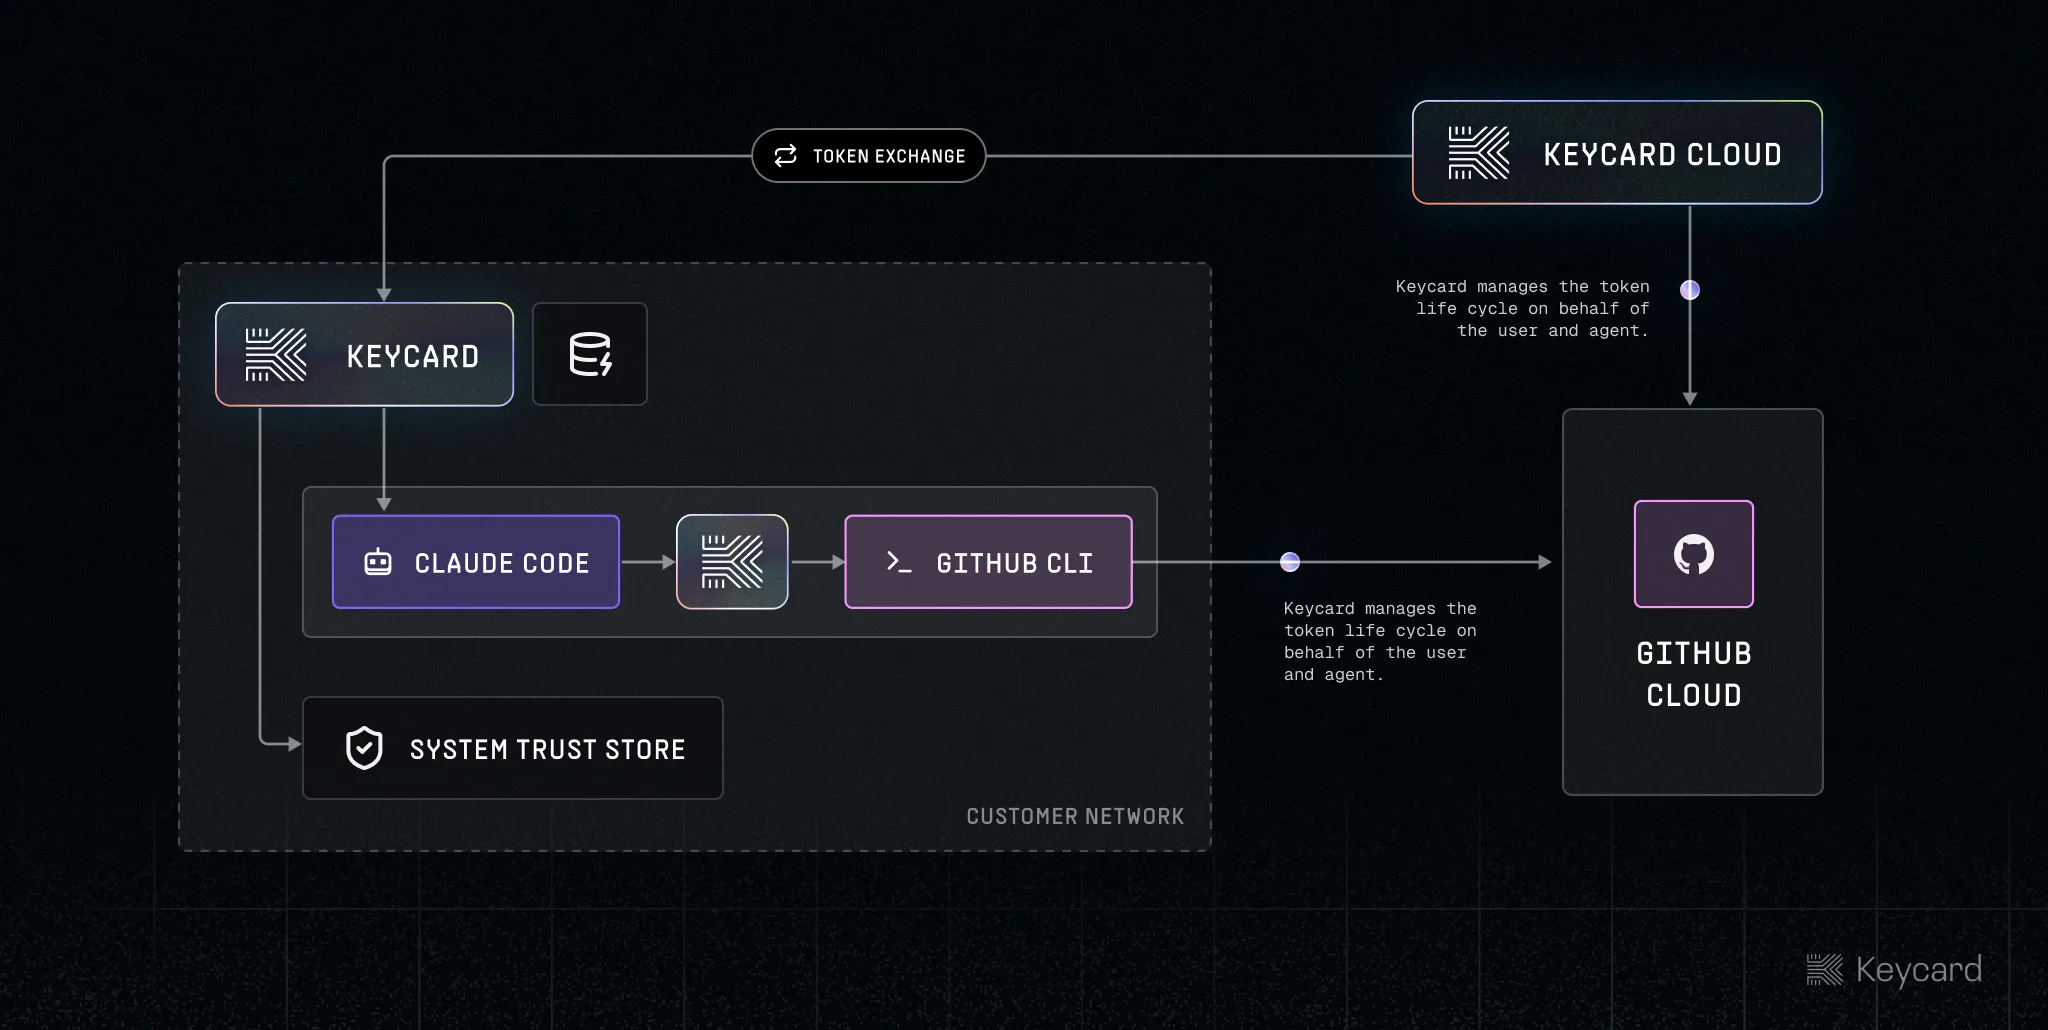
Task: Click the dot on the arrow from Keycard Cloud
Action: (1691, 290)
